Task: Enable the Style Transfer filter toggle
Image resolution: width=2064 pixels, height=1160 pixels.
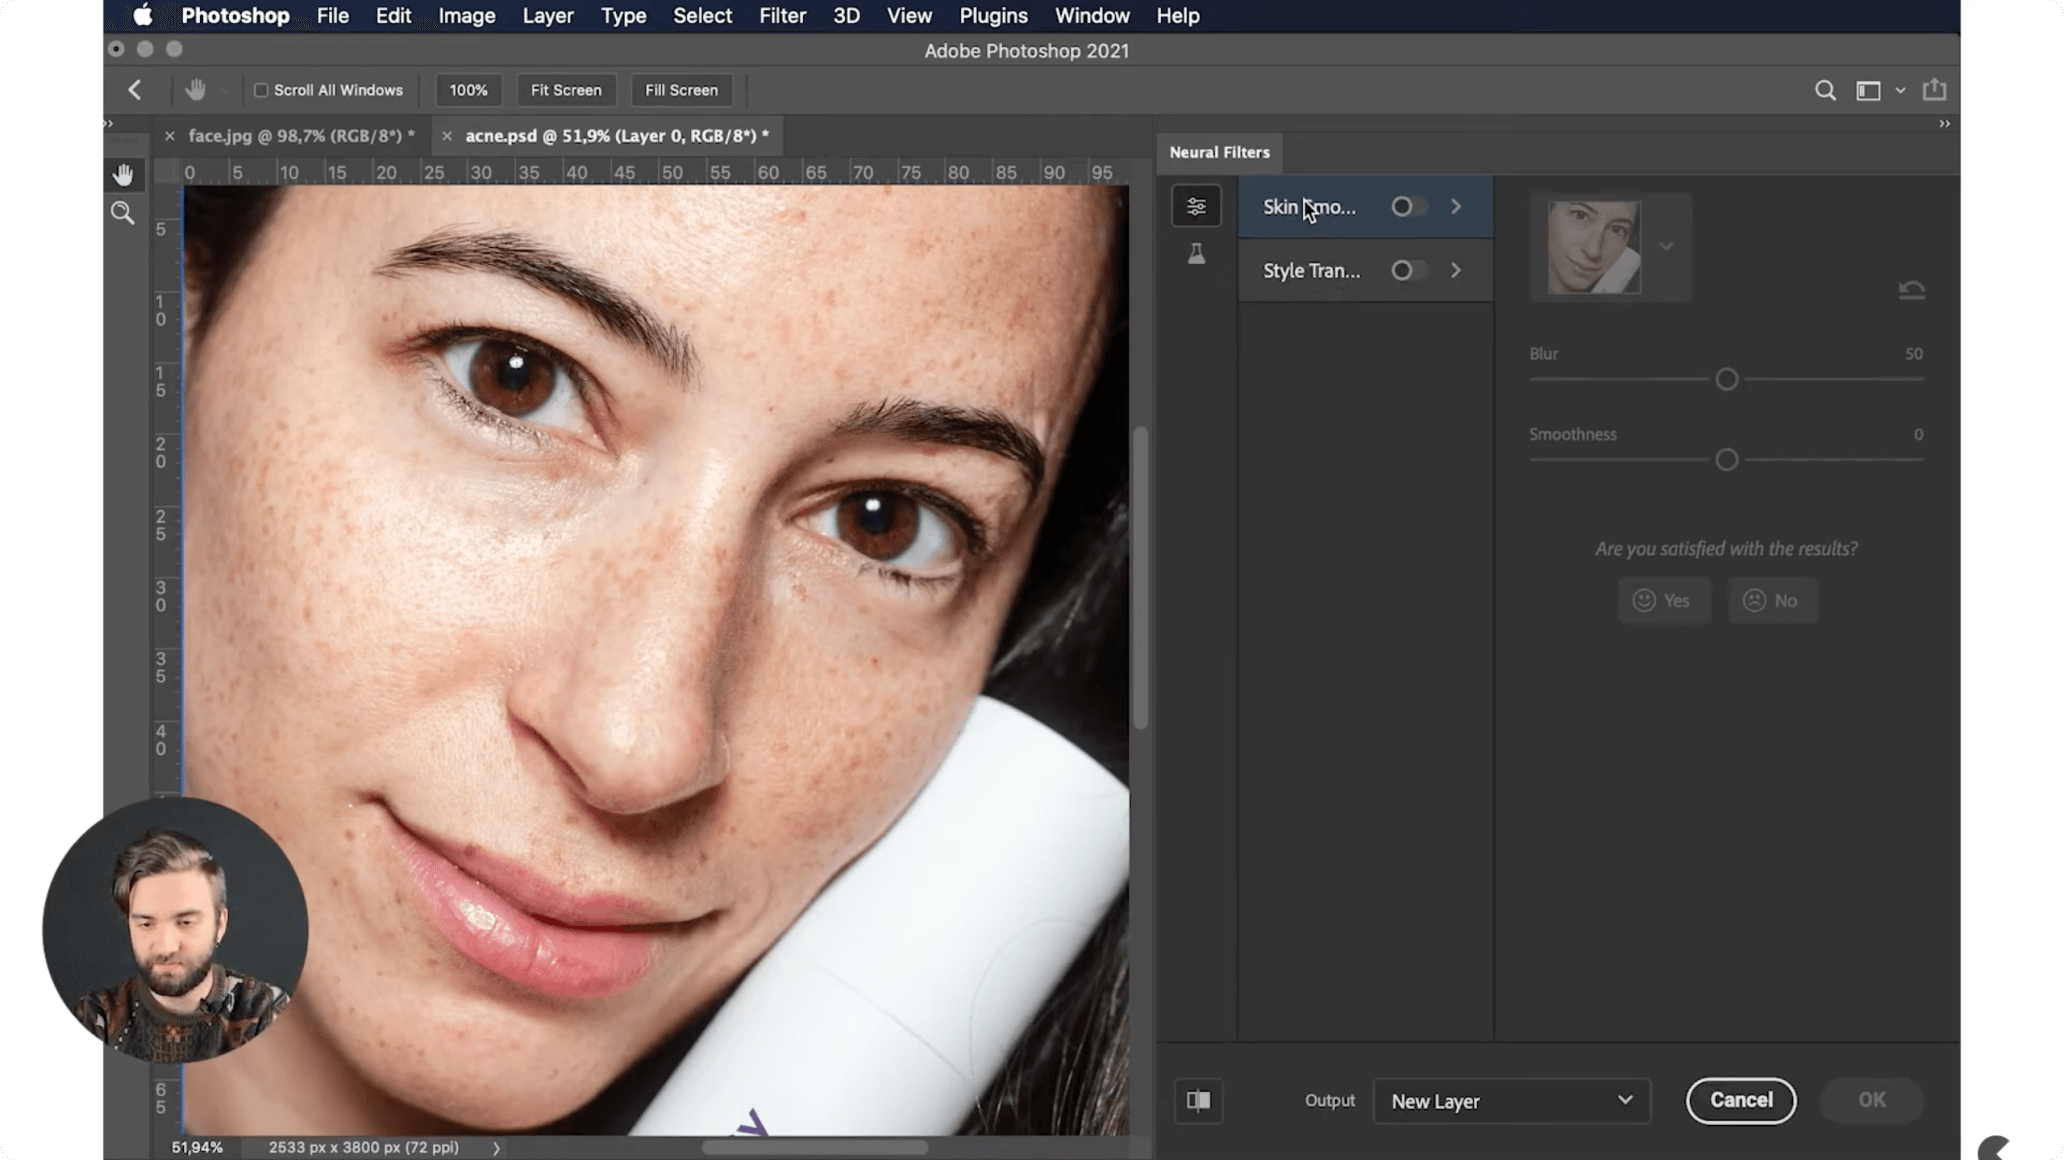Action: 1408,270
